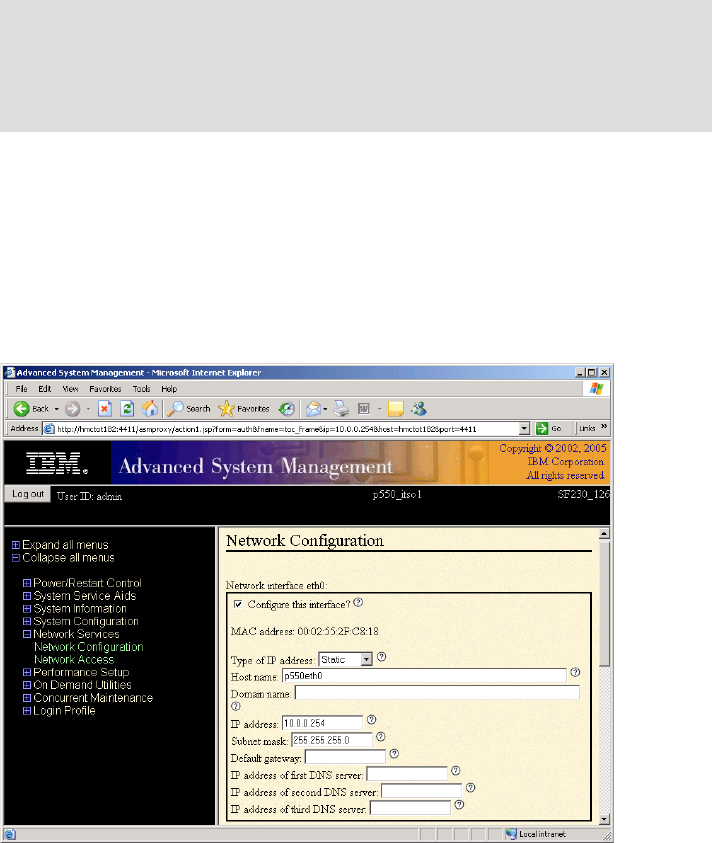Click the Edit document toolbar icon
The height and width of the screenshot is (843, 712).
tap(364, 409)
